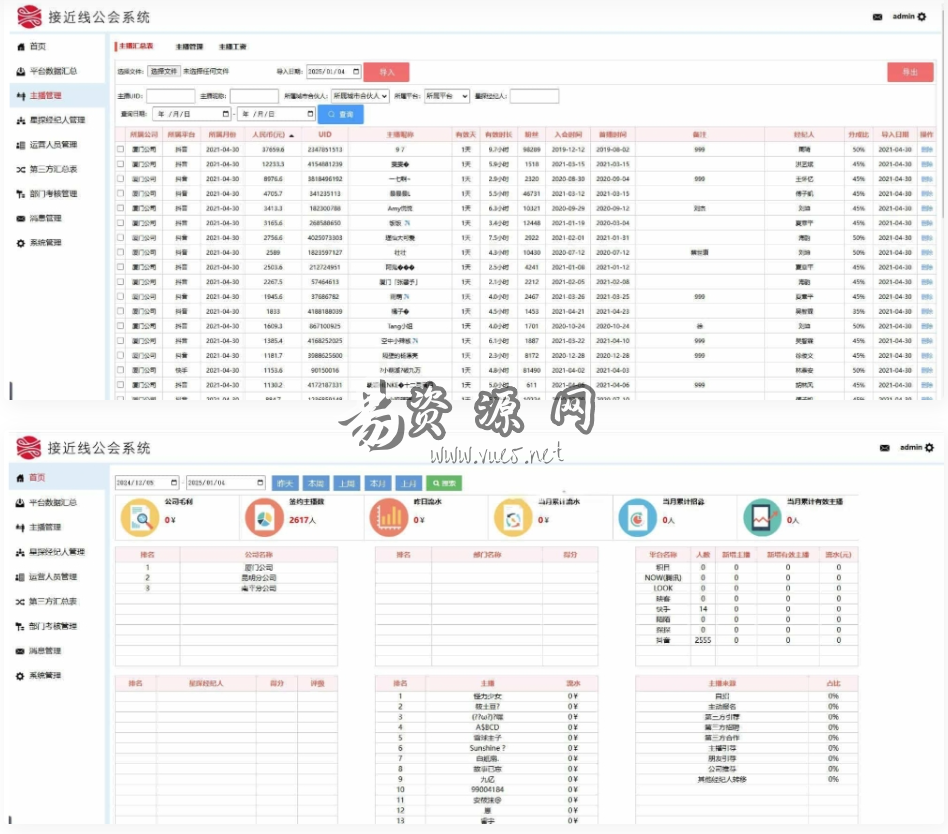Click the 当月累计流水 card icon
The width and height of the screenshot is (948, 834).
tap(513, 518)
